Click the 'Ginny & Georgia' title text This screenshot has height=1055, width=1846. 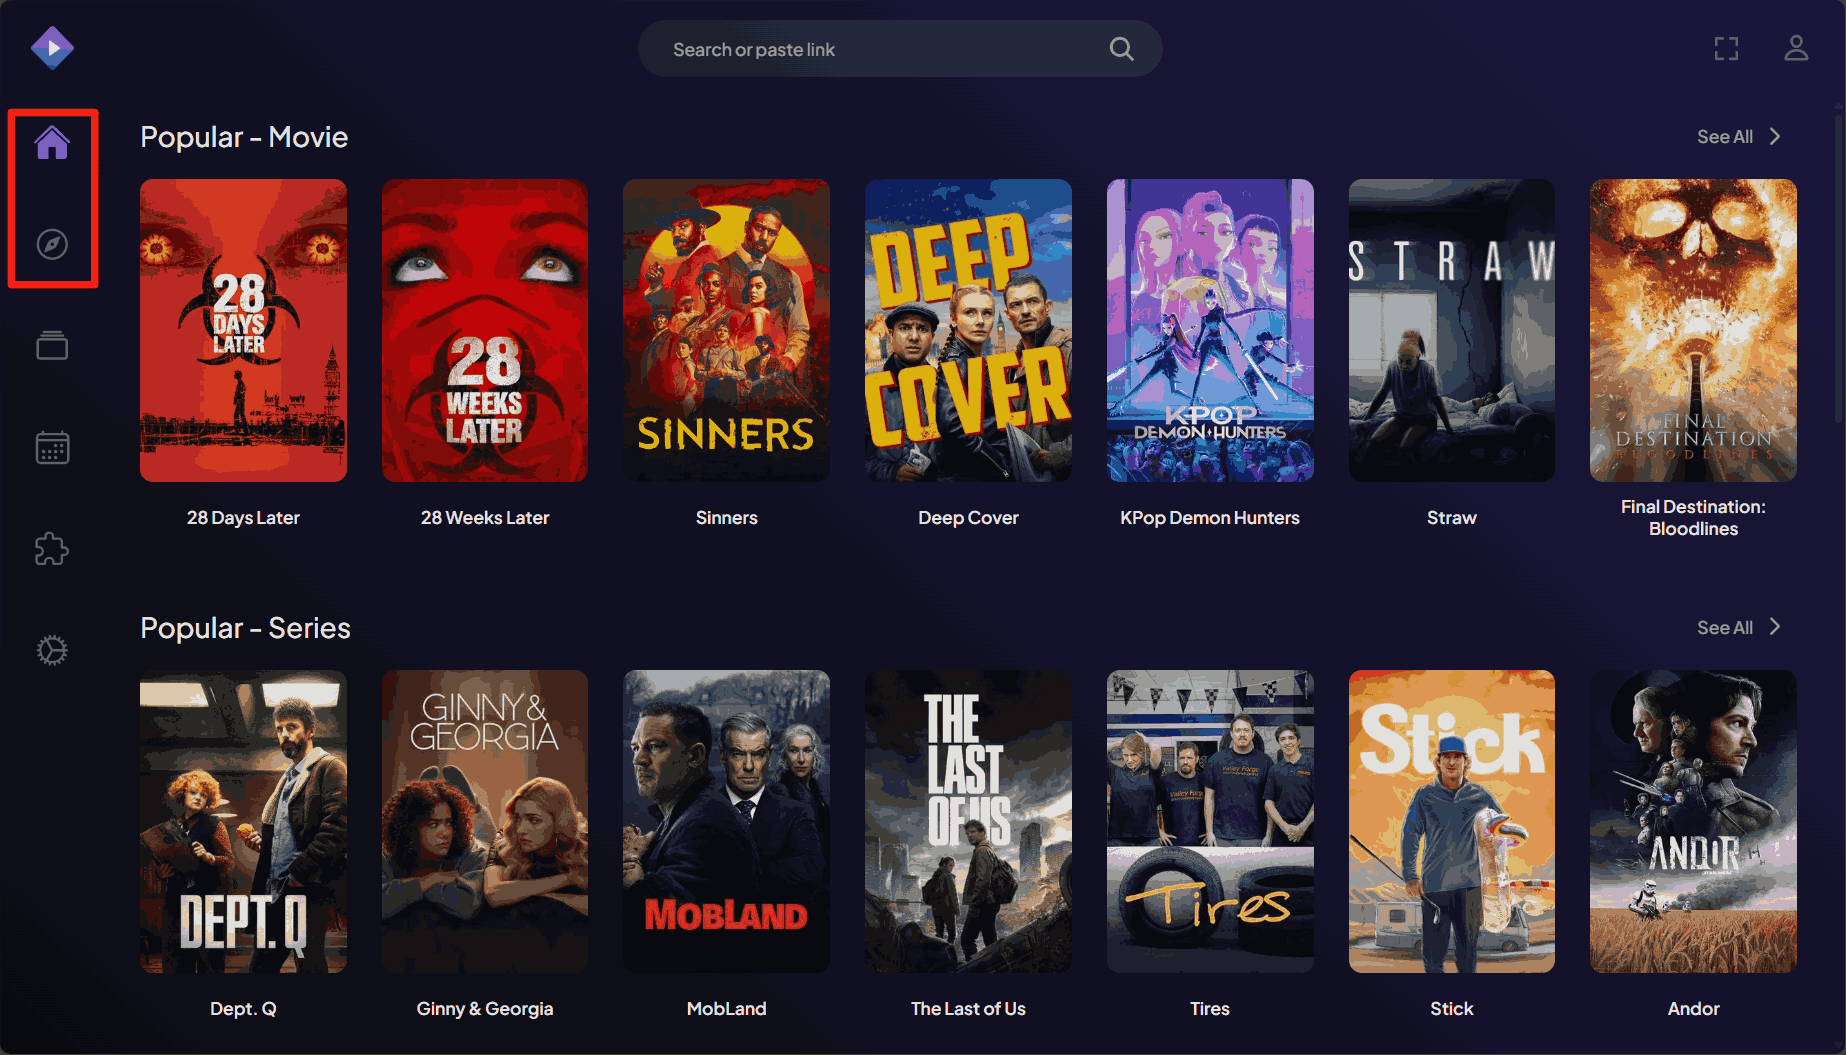(x=485, y=1009)
